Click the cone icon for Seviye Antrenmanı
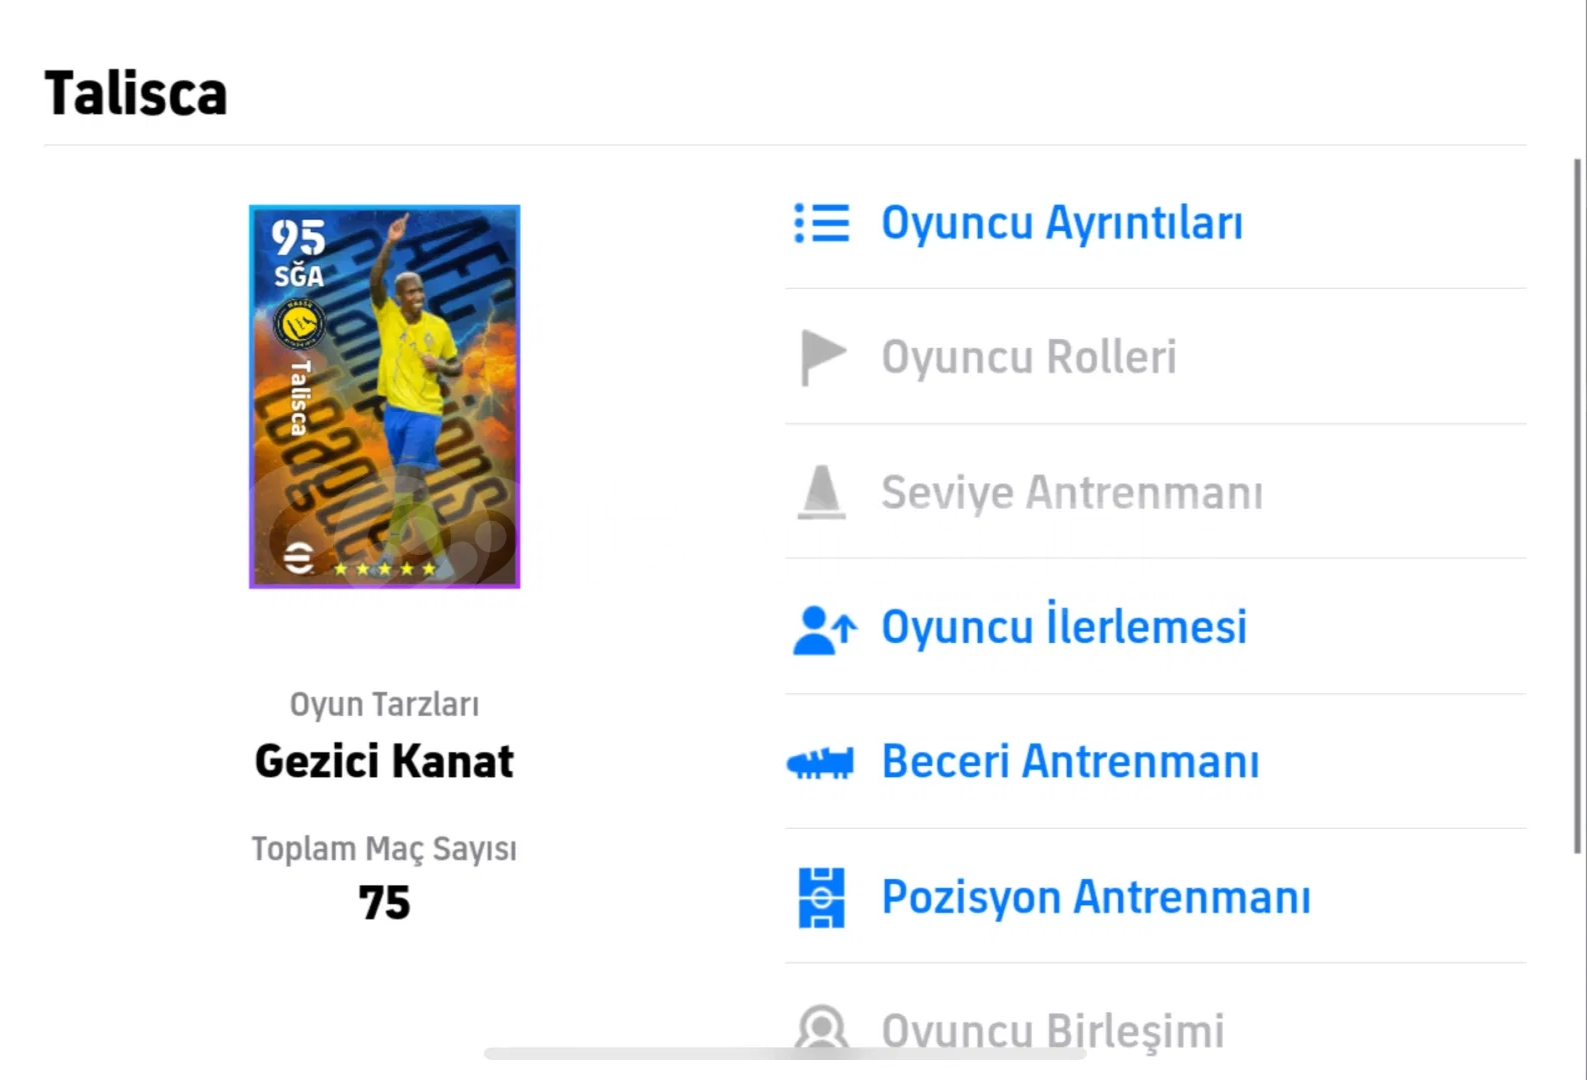The height and width of the screenshot is (1080, 1587). click(x=821, y=492)
